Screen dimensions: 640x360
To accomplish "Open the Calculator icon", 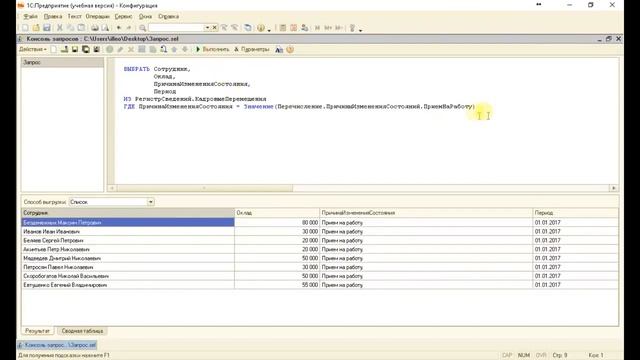I will pyautogui.click(x=282, y=28).
